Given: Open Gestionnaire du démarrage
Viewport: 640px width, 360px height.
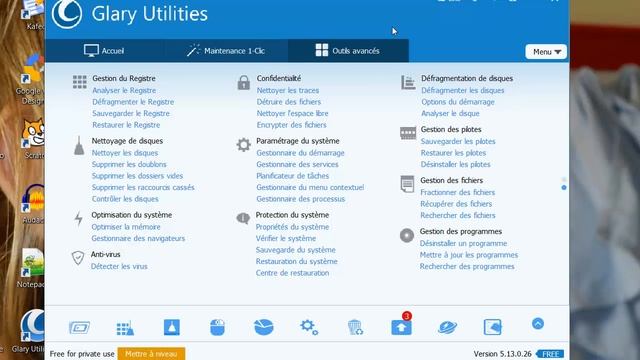Looking at the screenshot, I should [300, 153].
